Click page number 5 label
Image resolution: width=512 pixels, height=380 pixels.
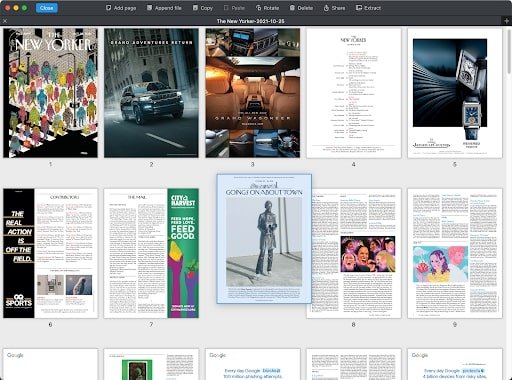coord(455,164)
